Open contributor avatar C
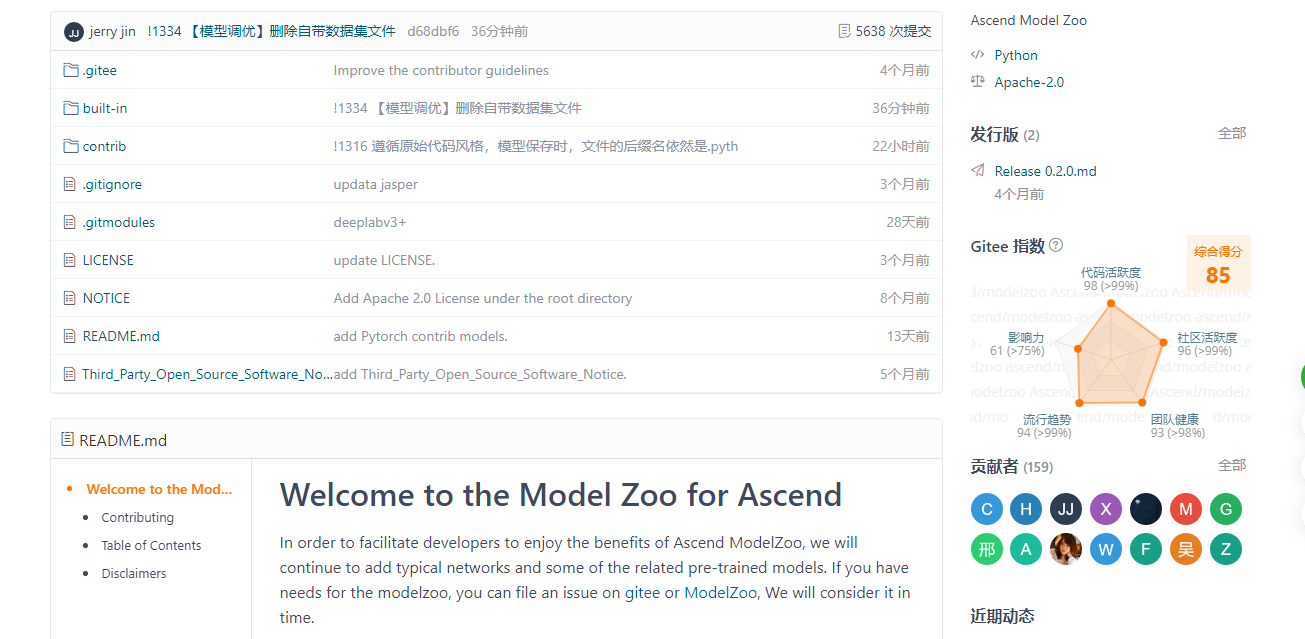Image resolution: width=1305 pixels, height=639 pixels. (987, 509)
